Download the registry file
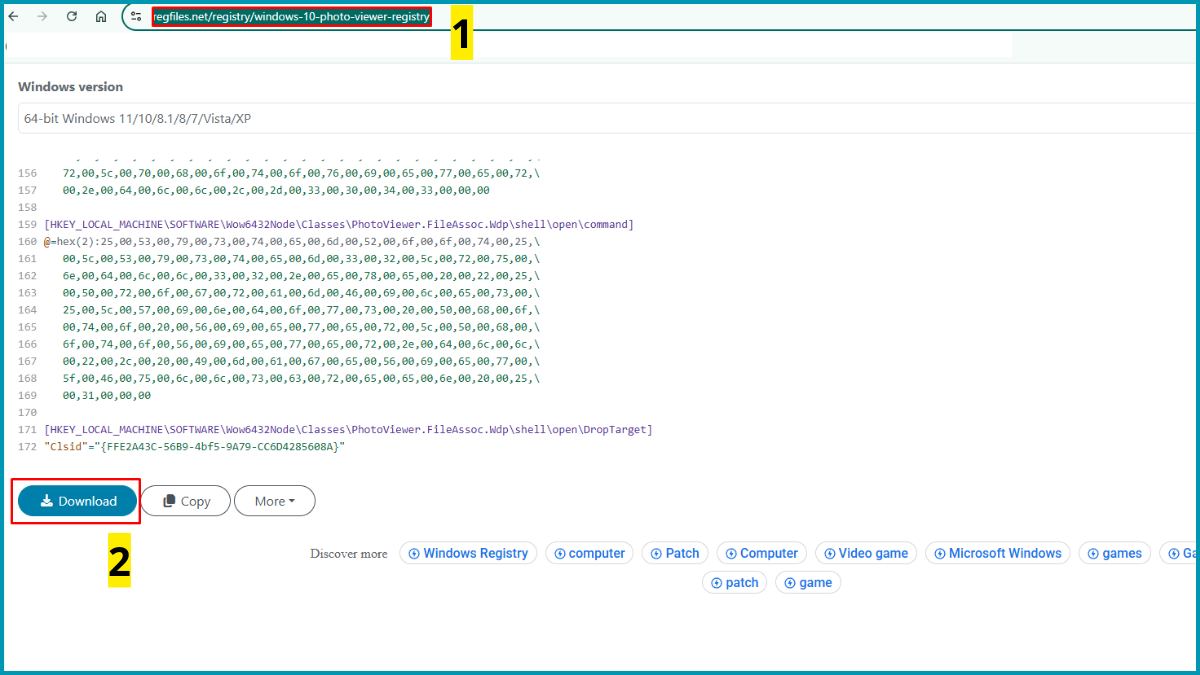1200x675 pixels. tap(78, 501)
